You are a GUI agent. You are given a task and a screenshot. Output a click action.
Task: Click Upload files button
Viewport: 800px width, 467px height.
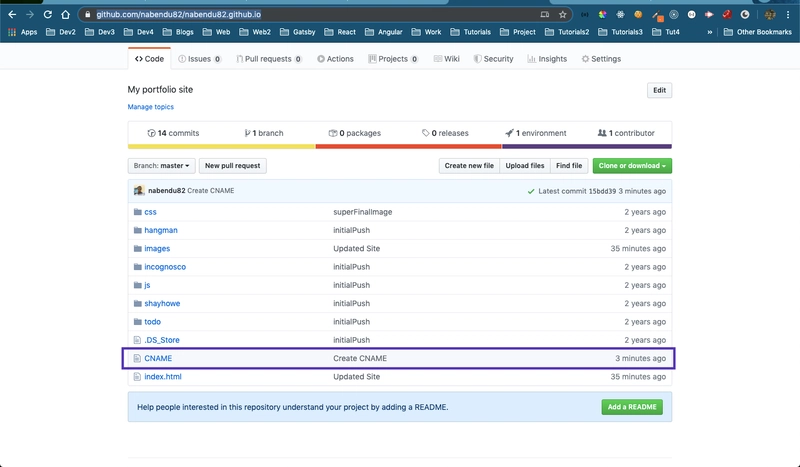coord(524,166)
